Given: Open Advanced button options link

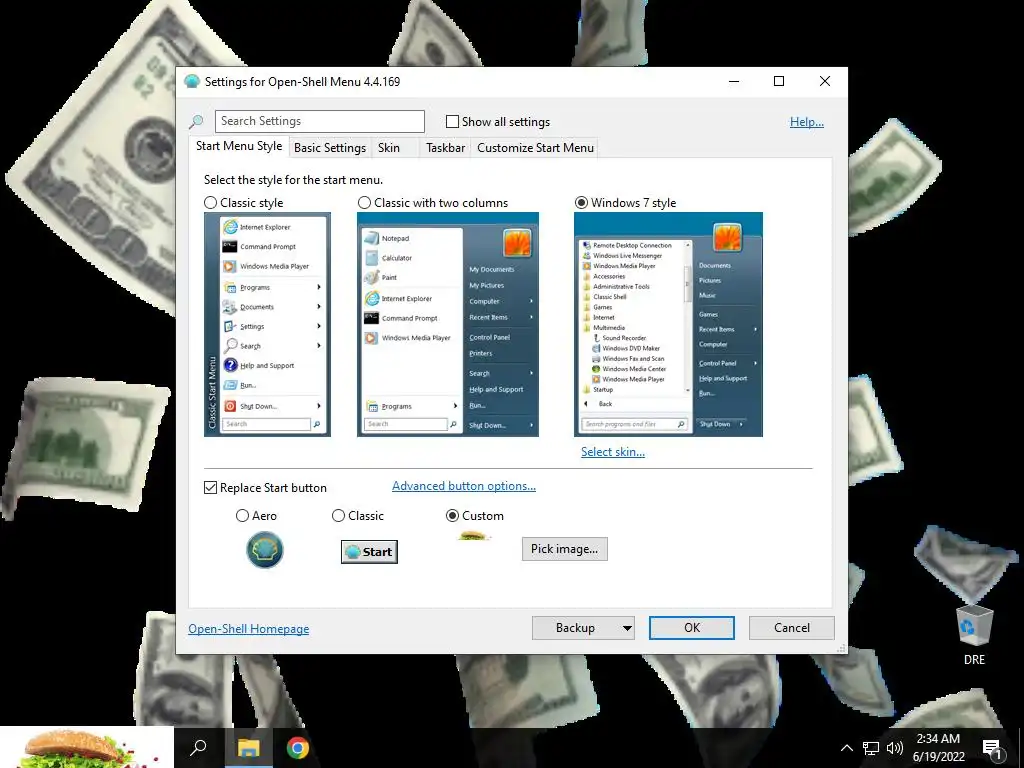Looking at the screenshot, I should (x=464, y=486).
